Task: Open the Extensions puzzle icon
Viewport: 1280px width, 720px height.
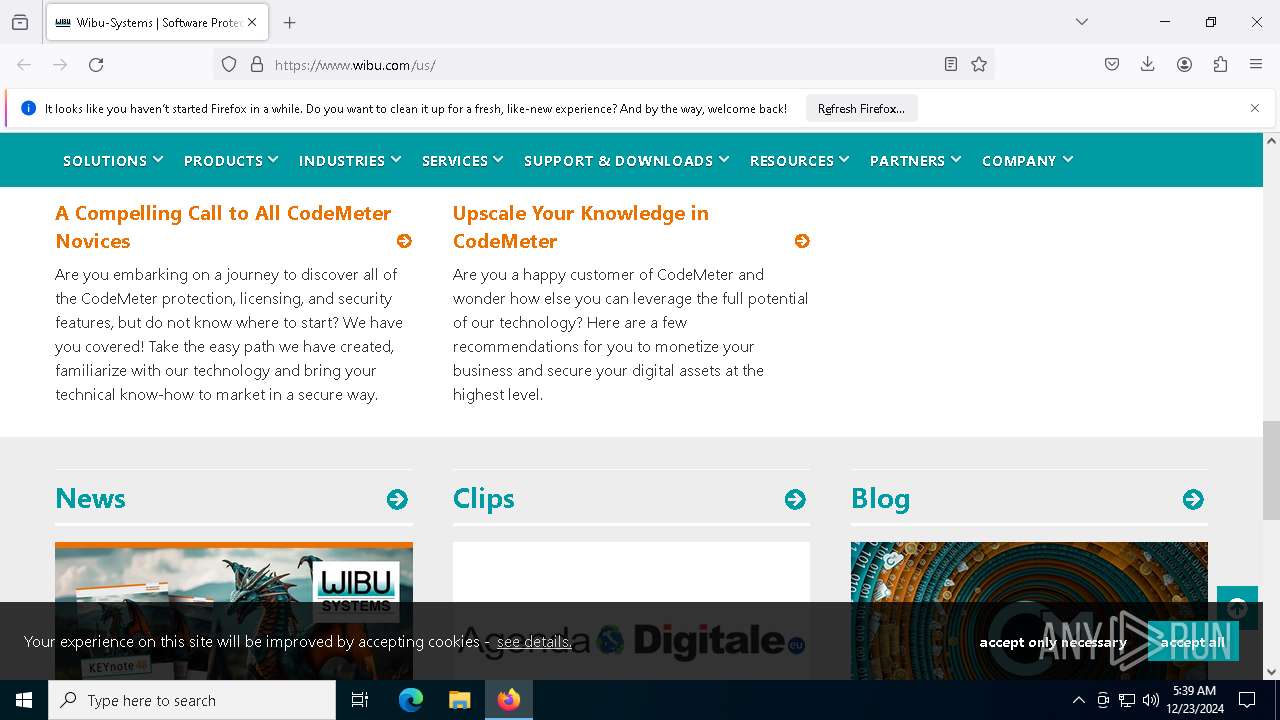Action: [x=1220, y=65]
